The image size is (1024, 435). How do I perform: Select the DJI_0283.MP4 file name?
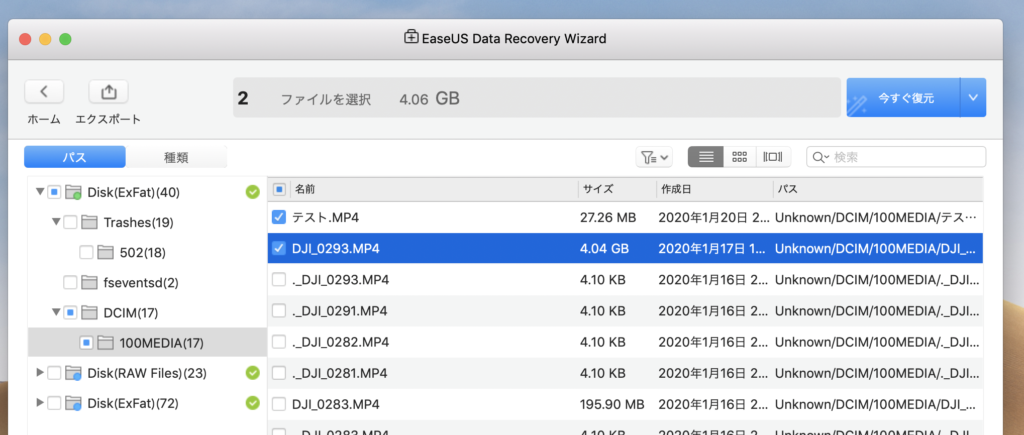(336, 404)
